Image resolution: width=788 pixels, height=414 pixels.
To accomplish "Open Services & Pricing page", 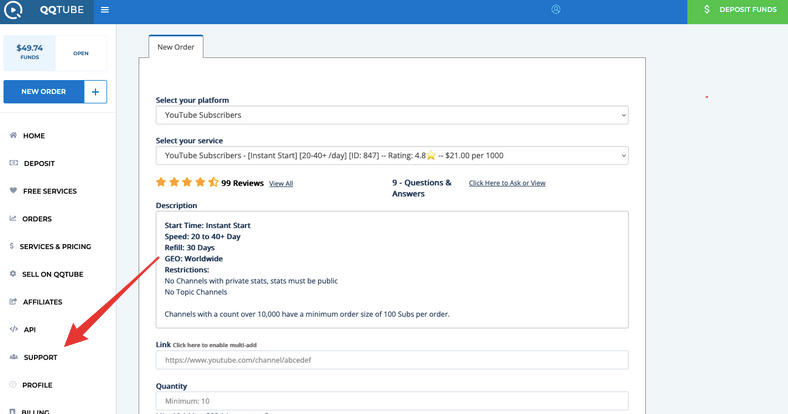I will pyautogui.click(x=55, y=246).
